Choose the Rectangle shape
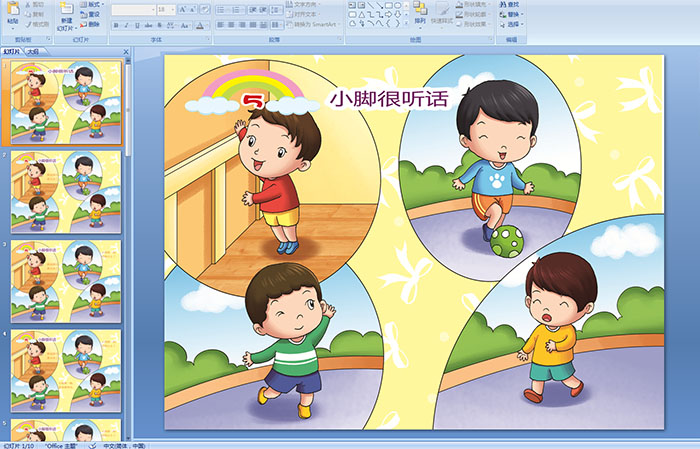The width and height of the screenshot is (700, 449). 389,5
